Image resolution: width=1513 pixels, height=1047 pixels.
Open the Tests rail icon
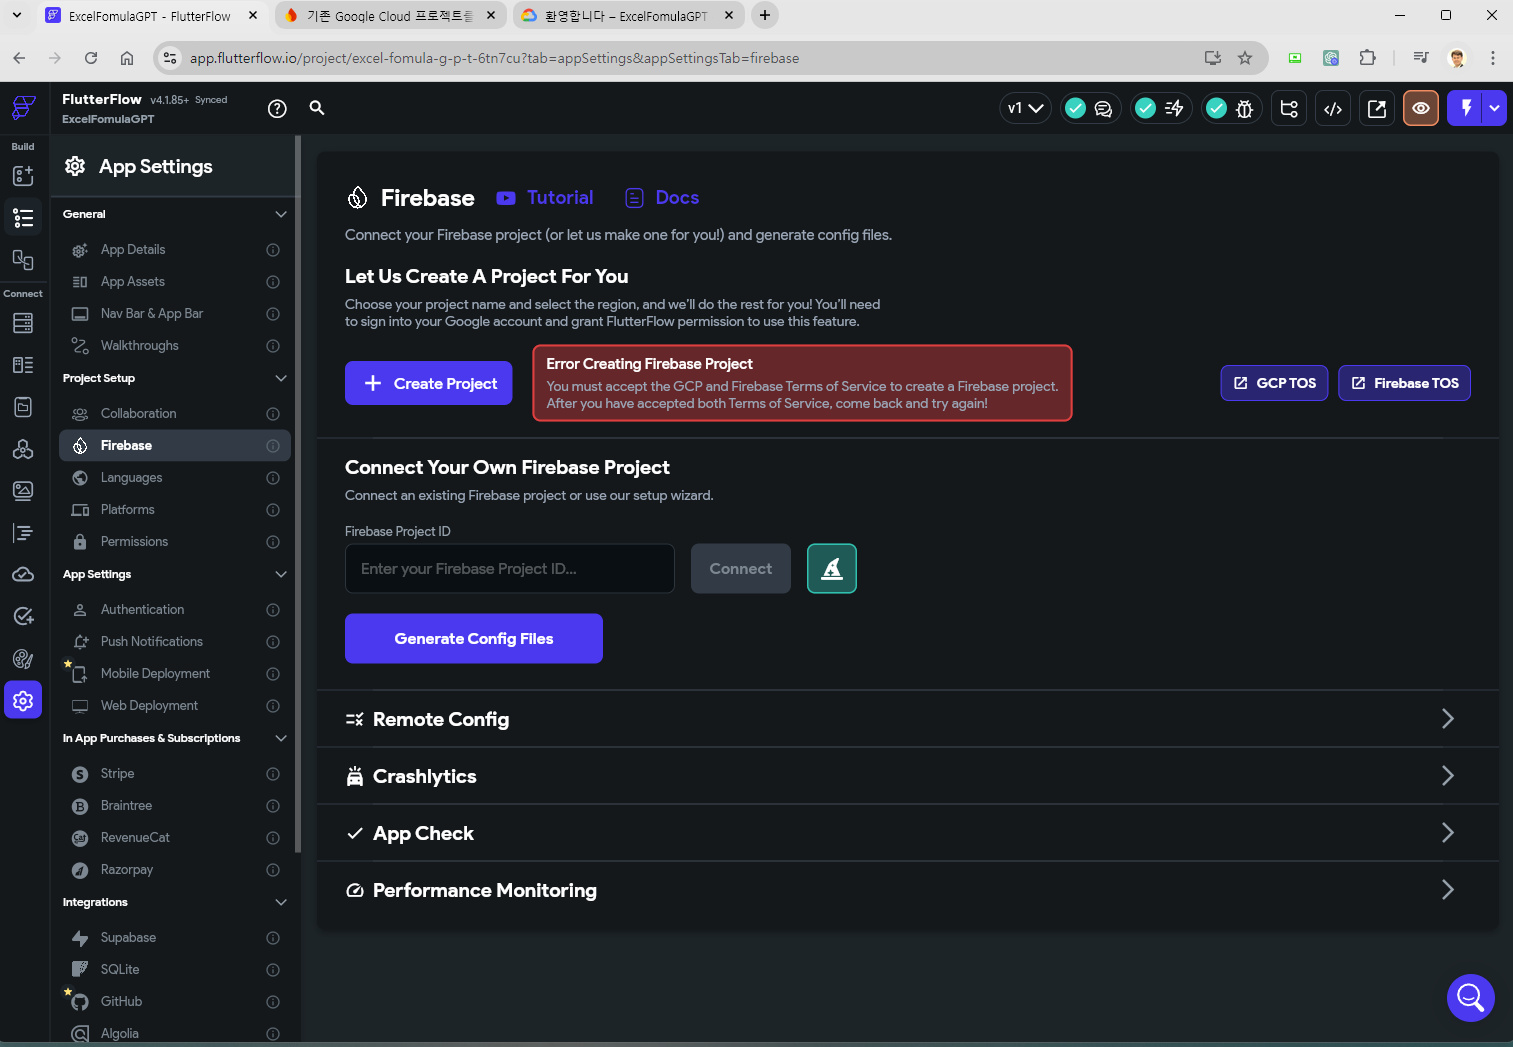click(x=23, y=617)
